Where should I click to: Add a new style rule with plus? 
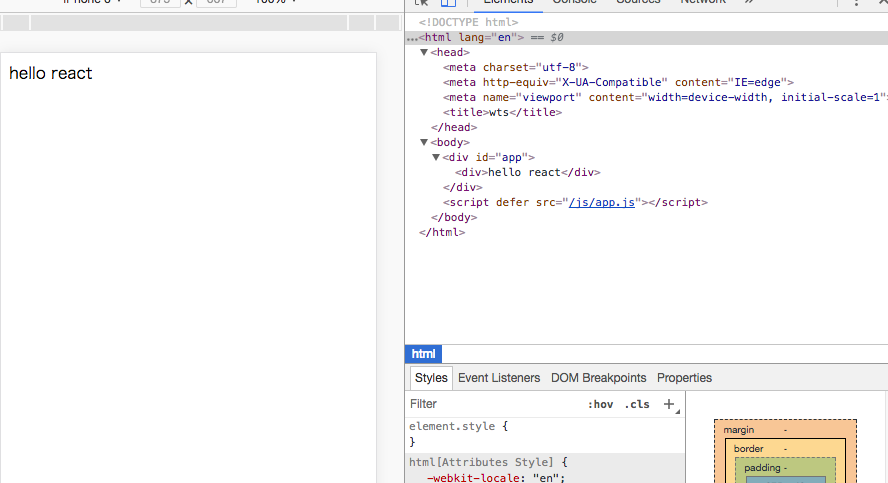click(x=669, y=404)
